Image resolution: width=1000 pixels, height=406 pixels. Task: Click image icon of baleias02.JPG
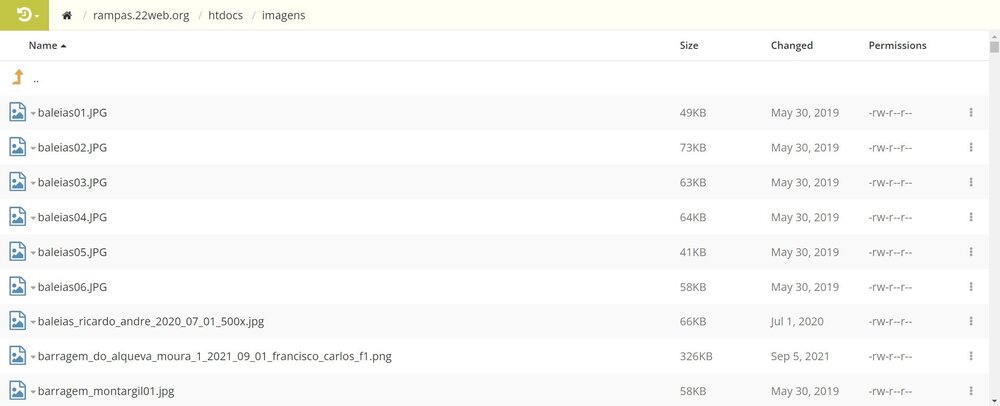click(x=18, y=147)
